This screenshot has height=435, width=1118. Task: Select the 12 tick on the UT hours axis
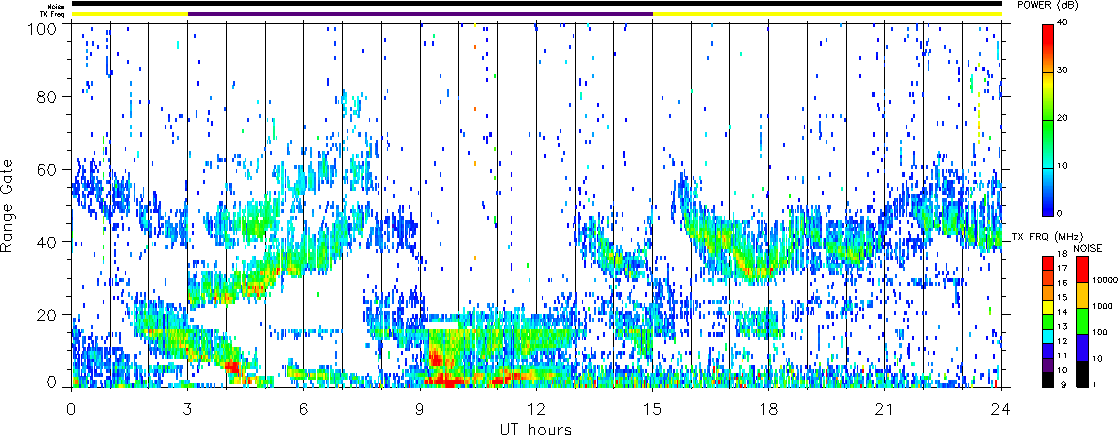(536, 409)
